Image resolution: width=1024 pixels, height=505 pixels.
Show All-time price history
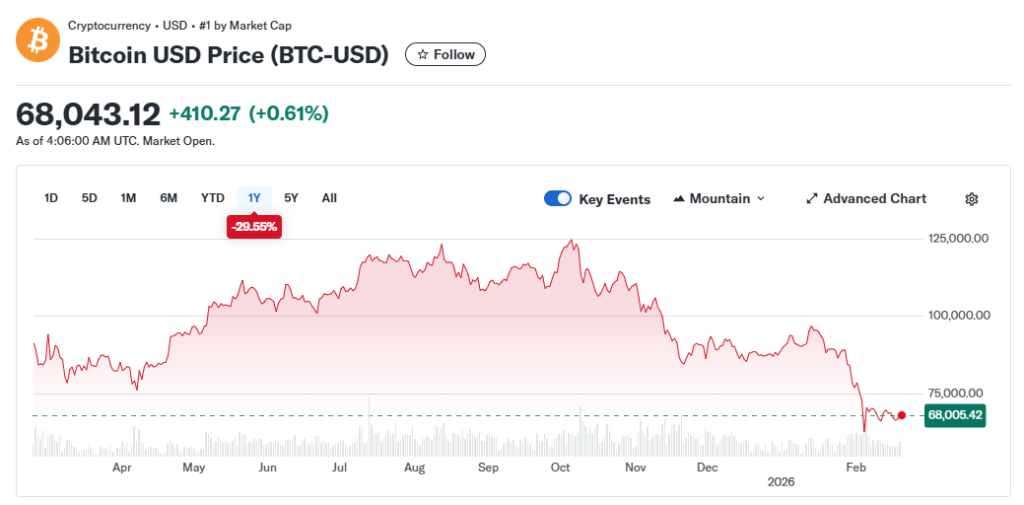tap(329, 198)
